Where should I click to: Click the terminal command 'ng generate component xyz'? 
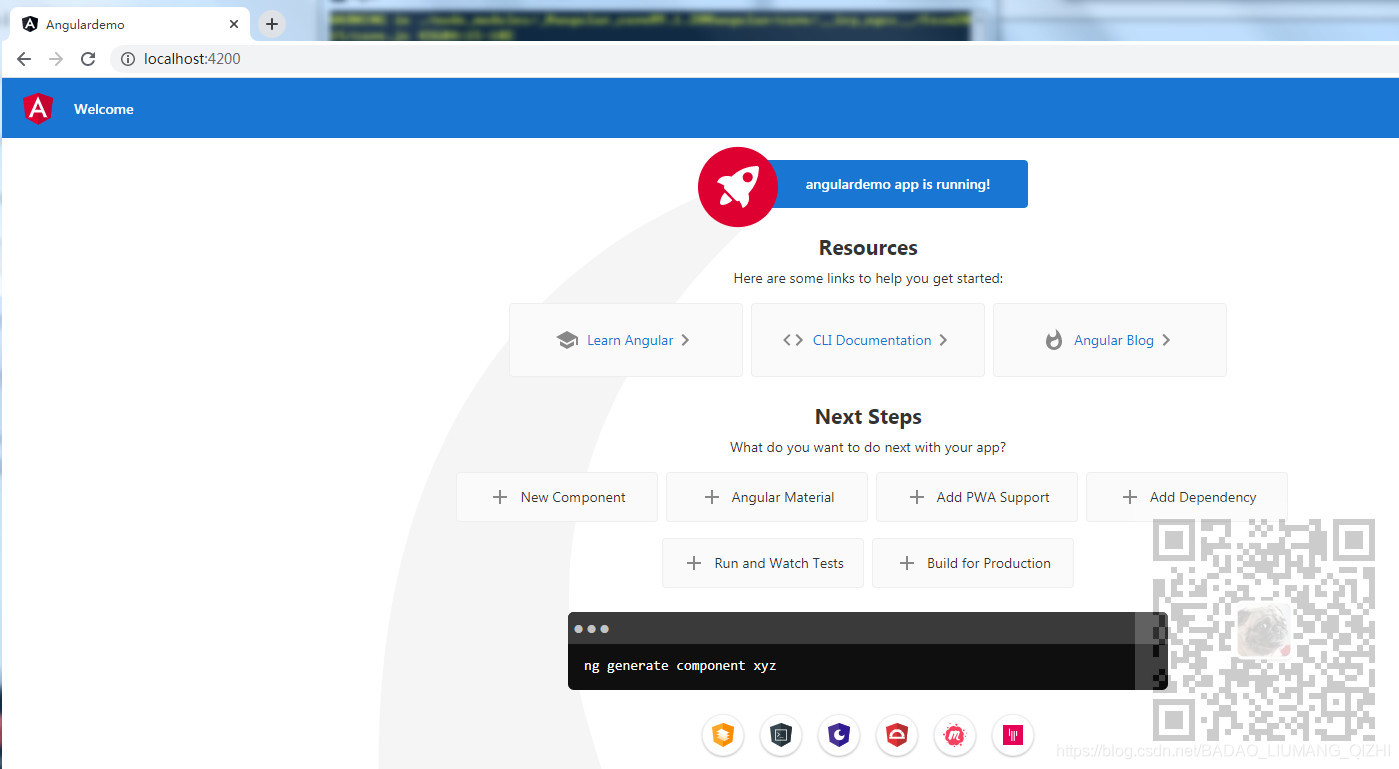680,666
